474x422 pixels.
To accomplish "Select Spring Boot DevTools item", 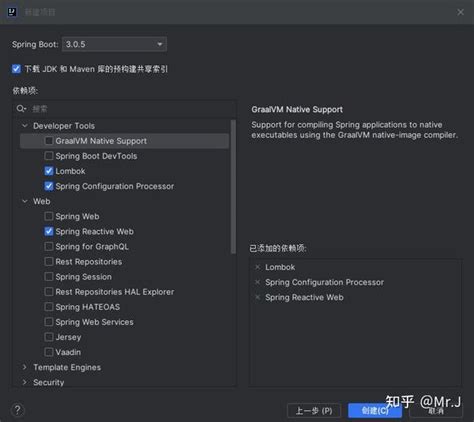I will point(96,156).
